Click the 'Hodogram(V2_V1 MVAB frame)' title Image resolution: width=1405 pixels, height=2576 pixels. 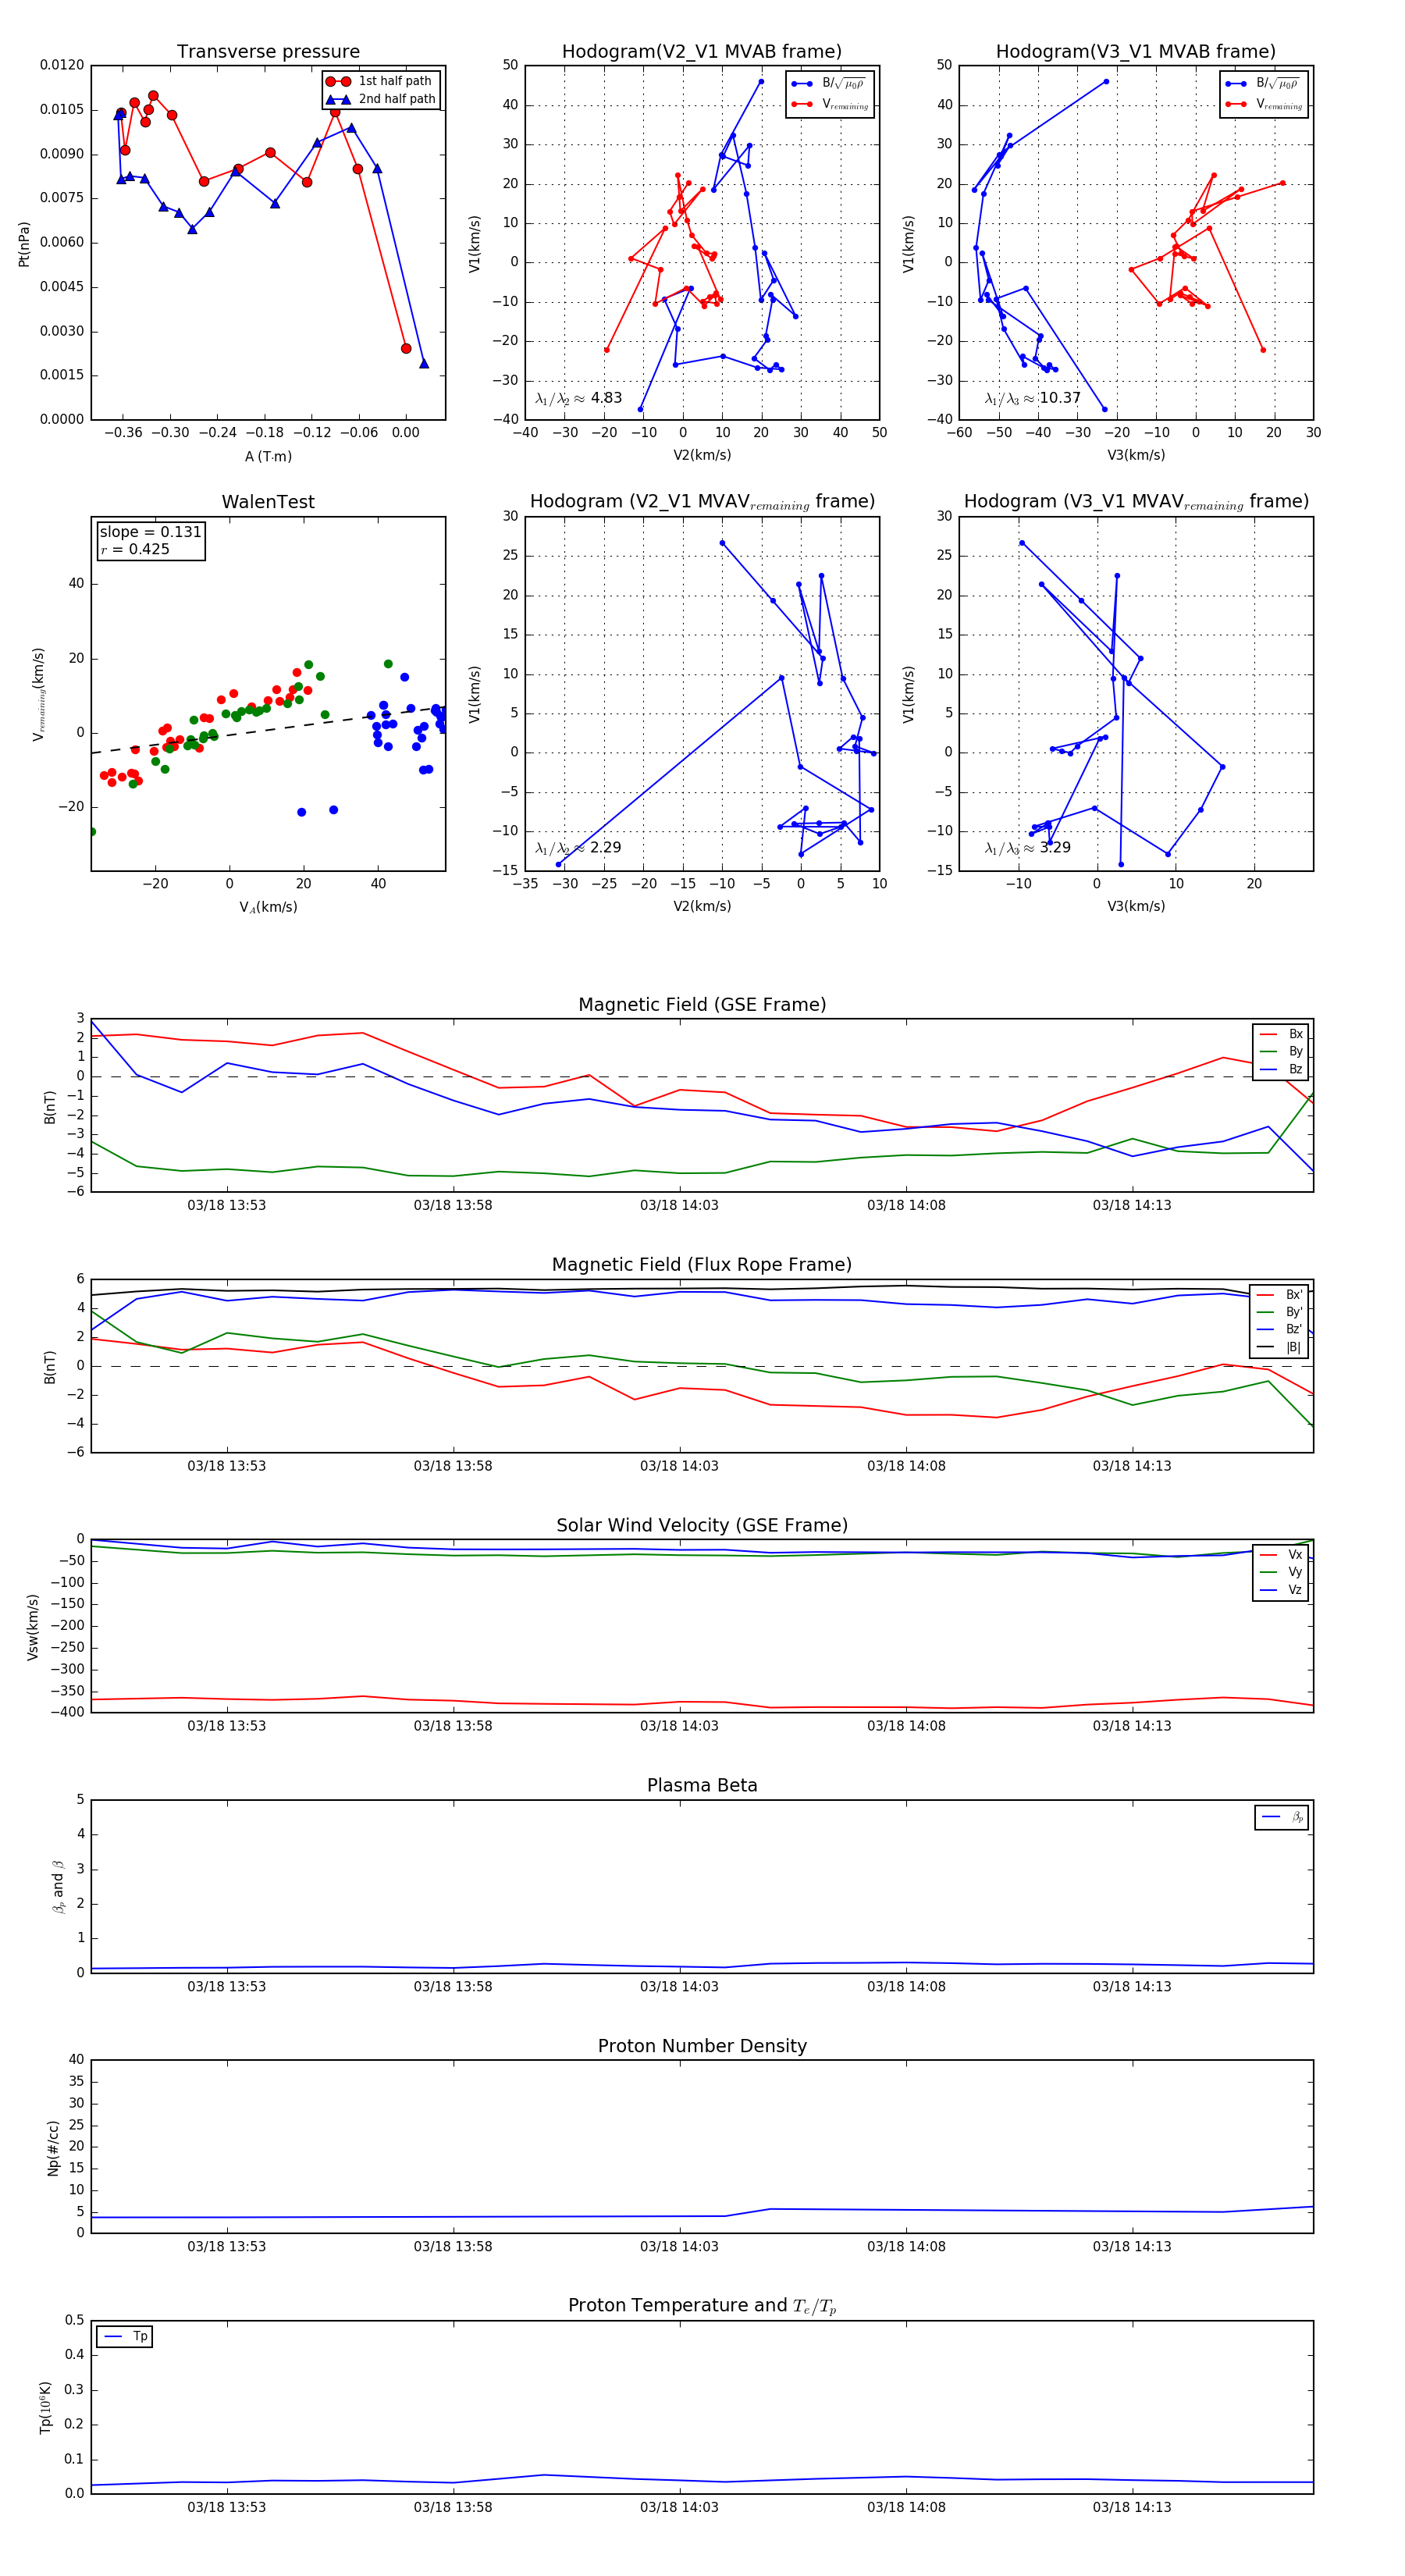[x=702, y=52]
